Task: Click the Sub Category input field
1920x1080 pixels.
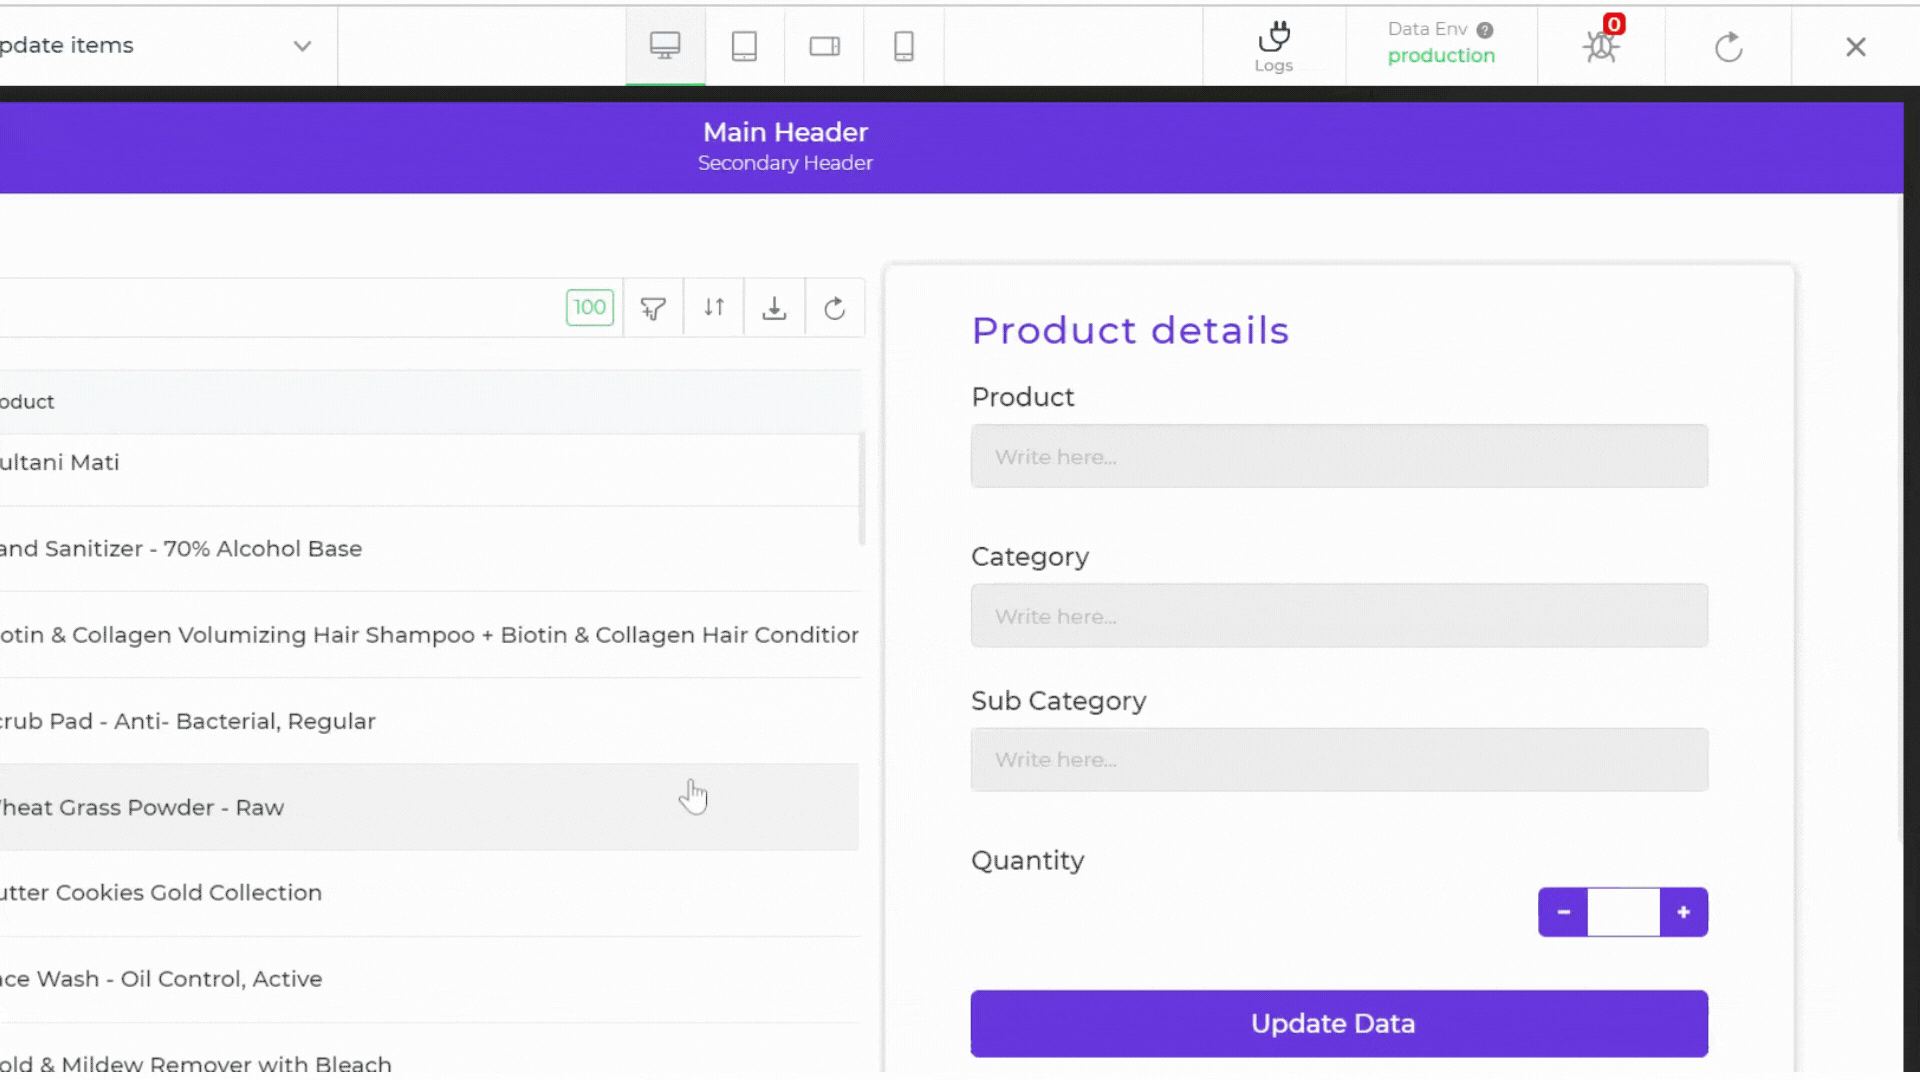Action: (1338, 760)
